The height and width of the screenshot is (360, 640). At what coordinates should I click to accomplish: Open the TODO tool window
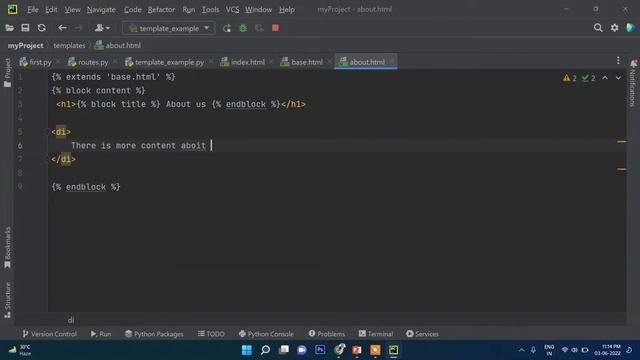(211, 334)
